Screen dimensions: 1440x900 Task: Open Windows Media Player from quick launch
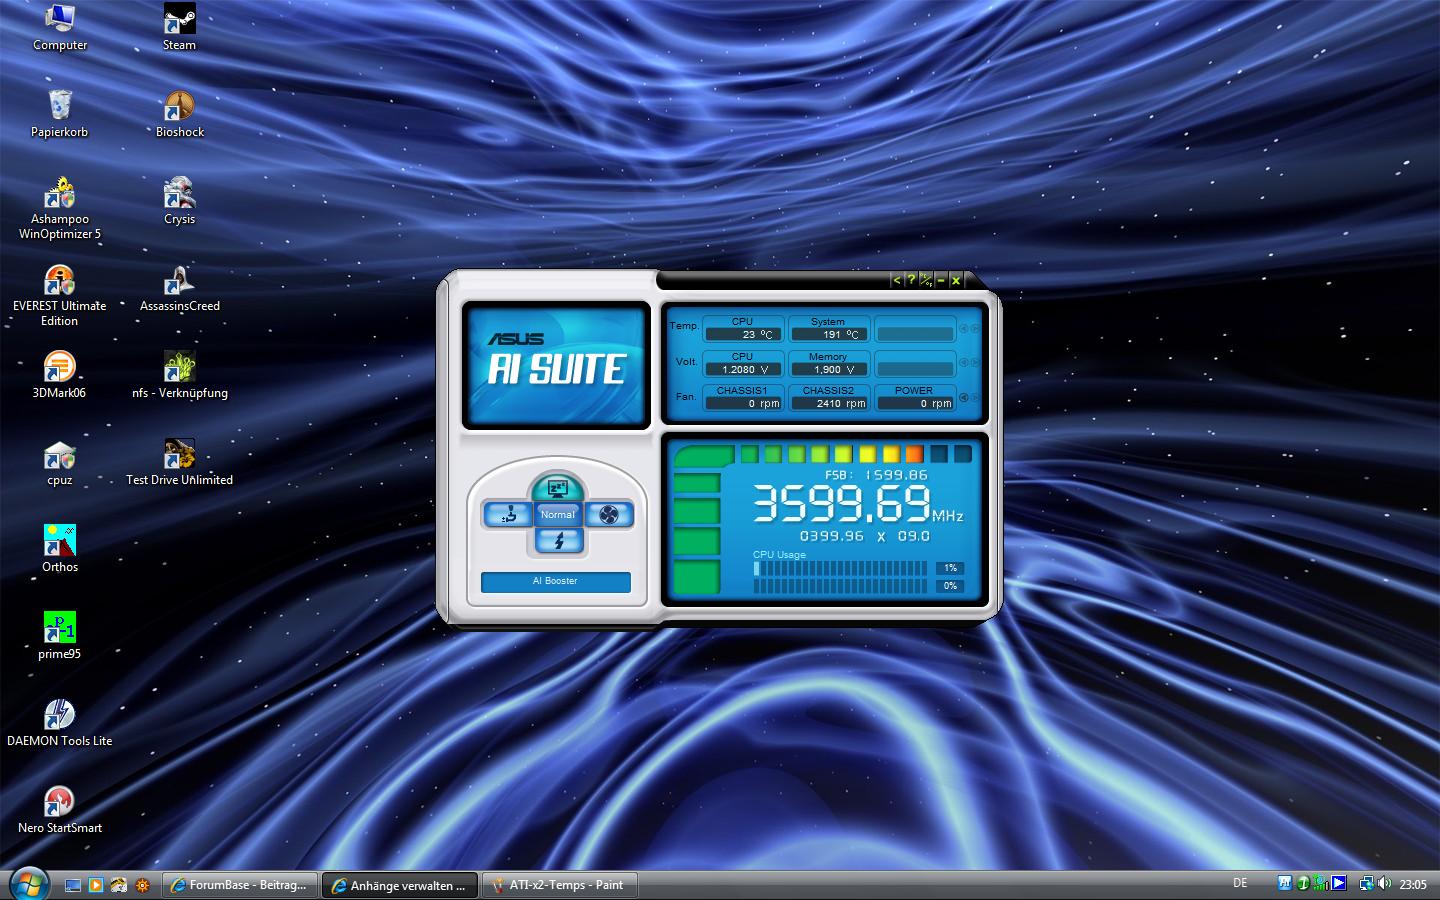coord(96,885)
